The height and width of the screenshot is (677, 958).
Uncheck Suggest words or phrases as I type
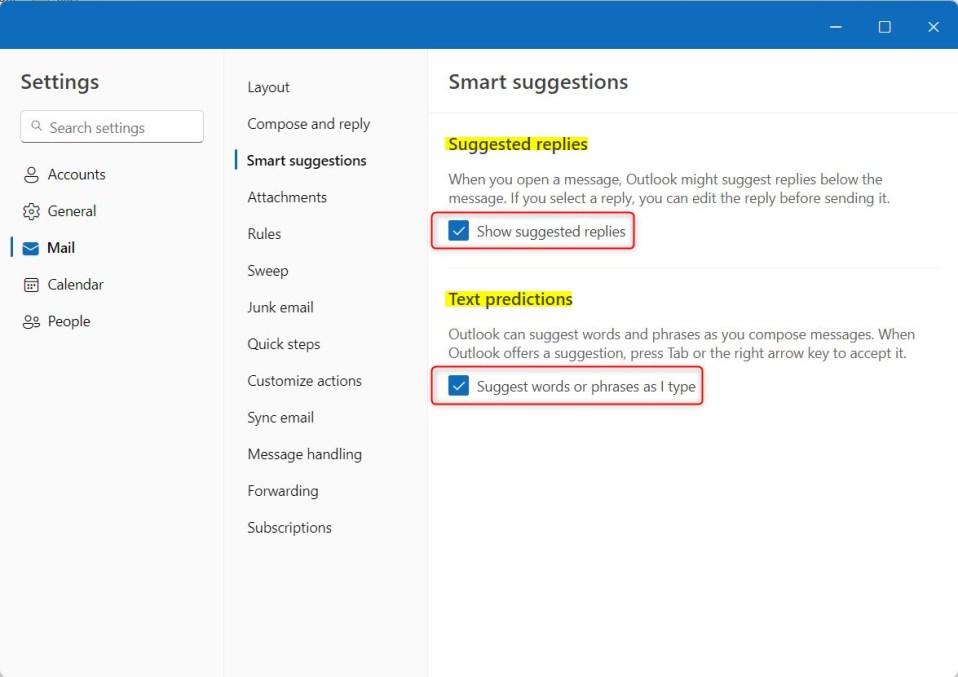tap(458, 386)
